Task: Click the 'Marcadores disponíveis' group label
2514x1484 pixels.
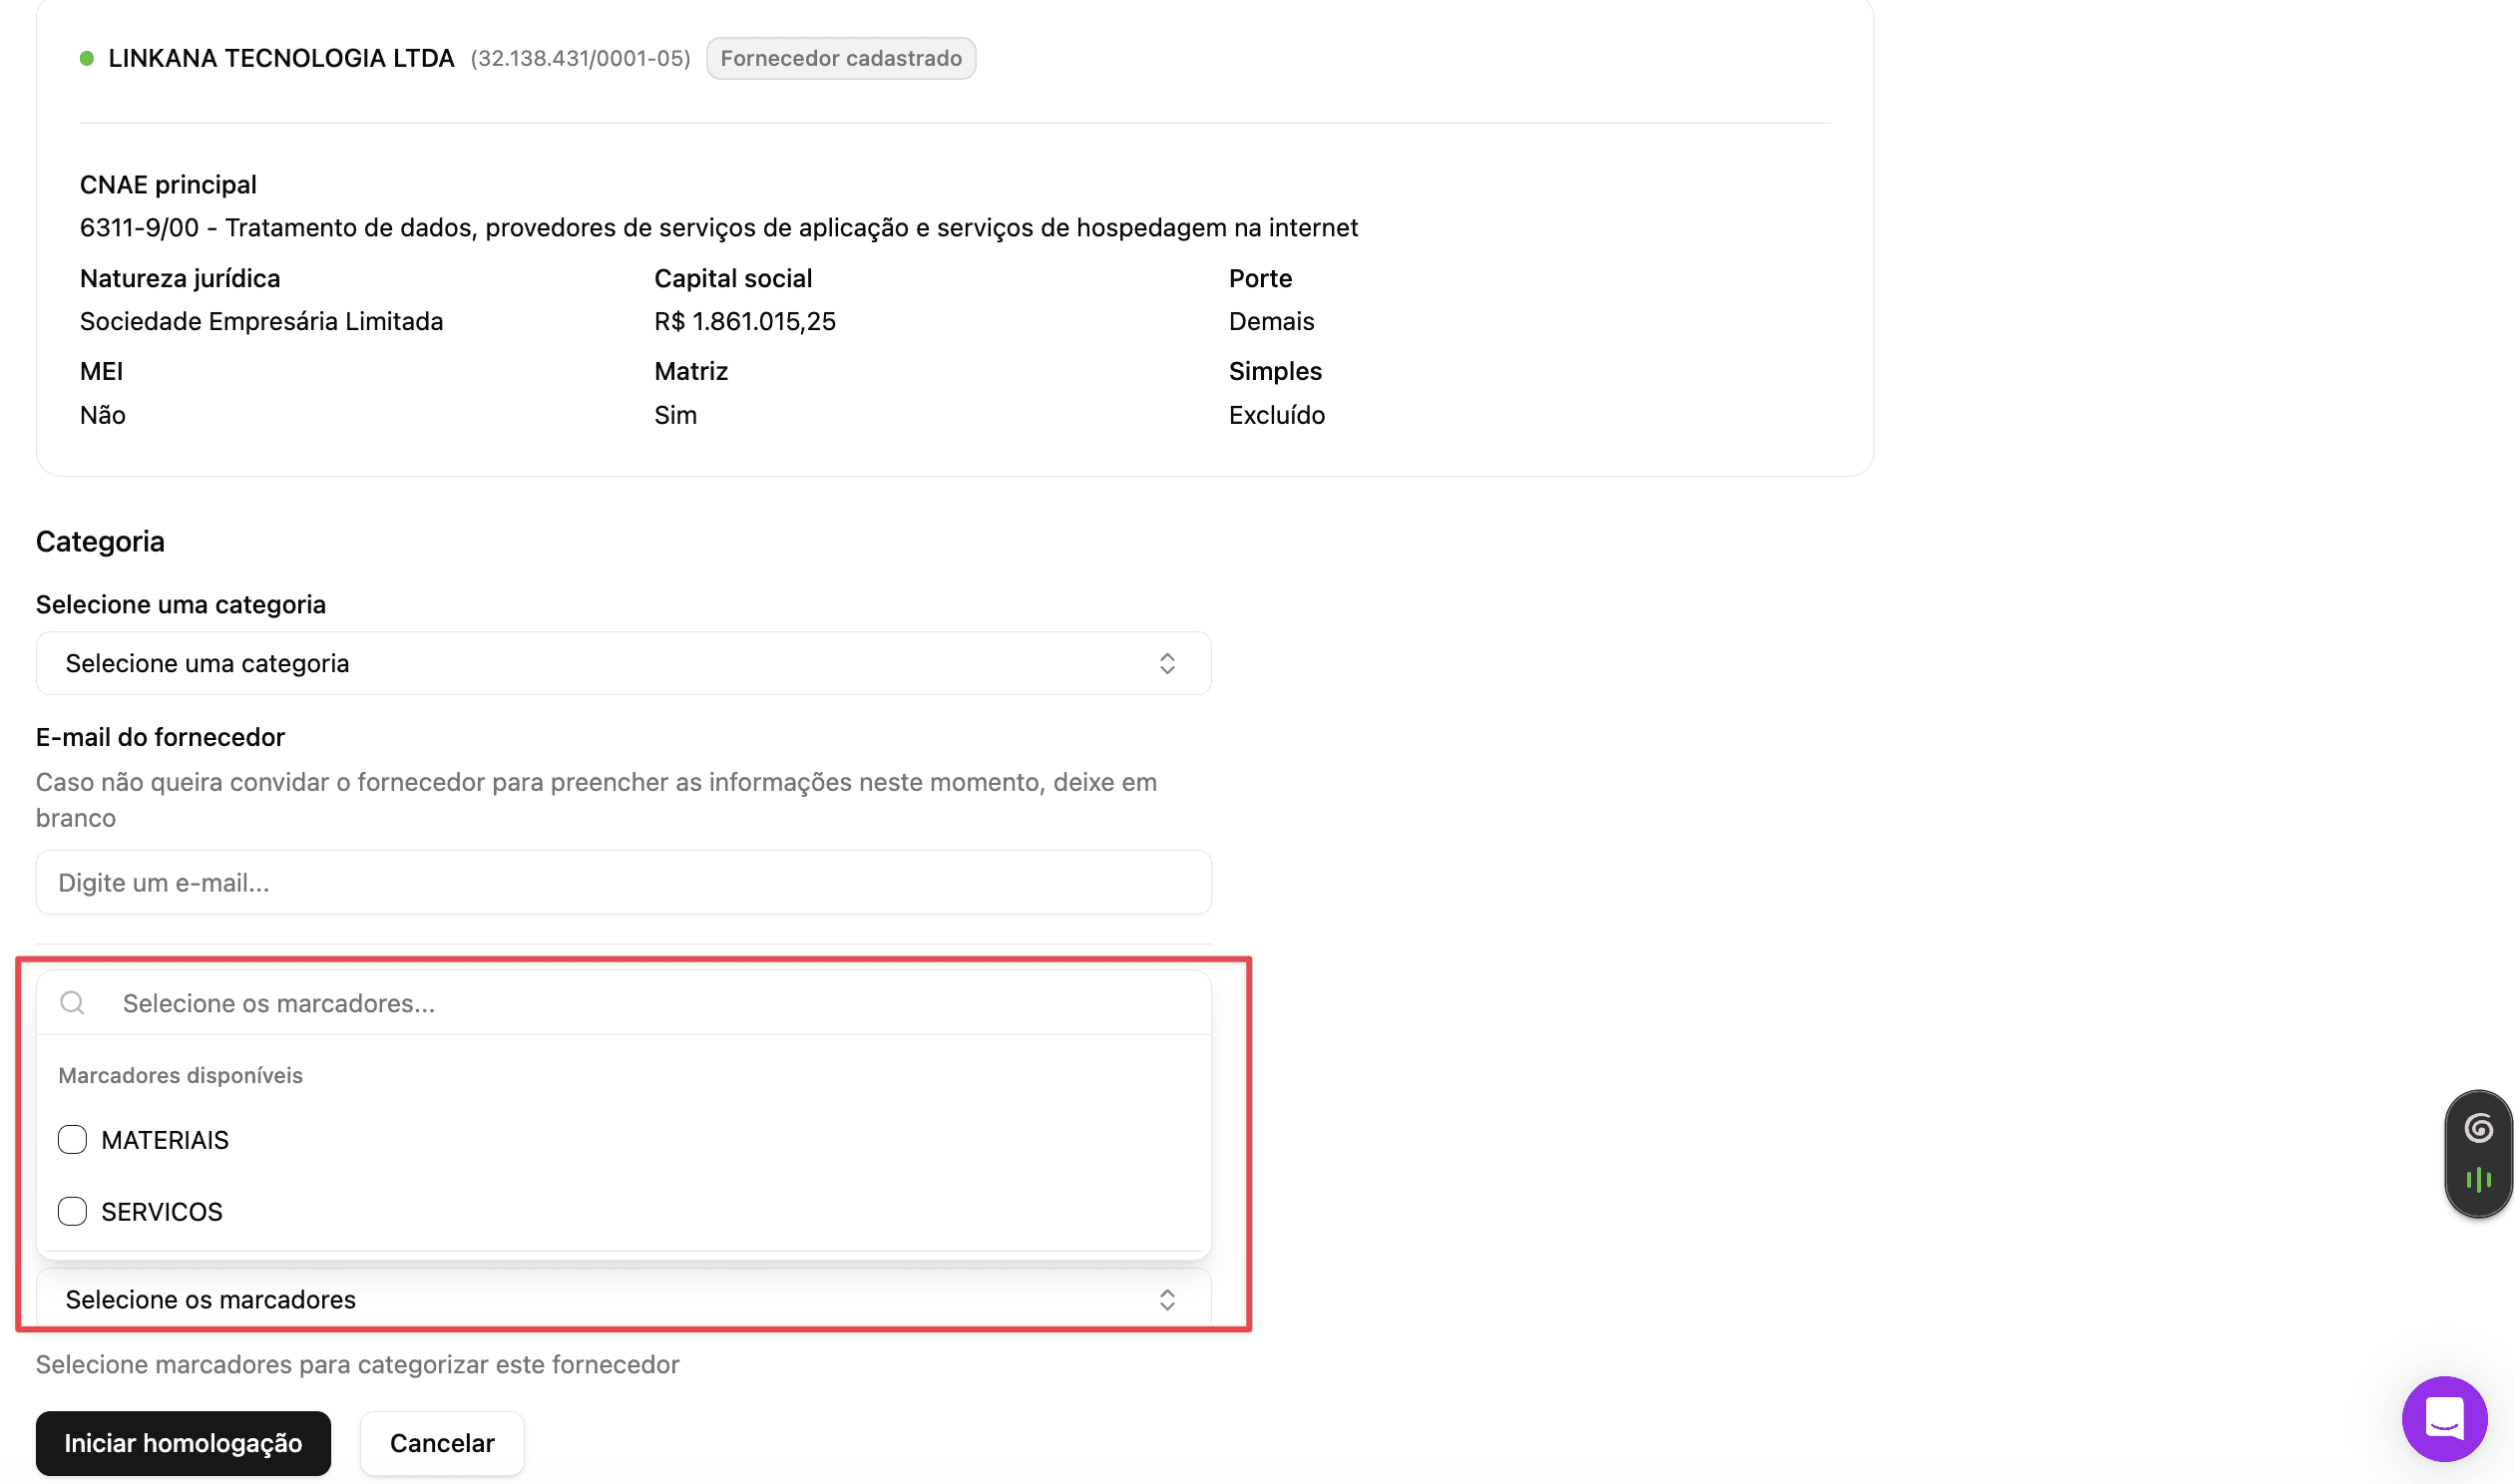Action: coord(180,1075)
